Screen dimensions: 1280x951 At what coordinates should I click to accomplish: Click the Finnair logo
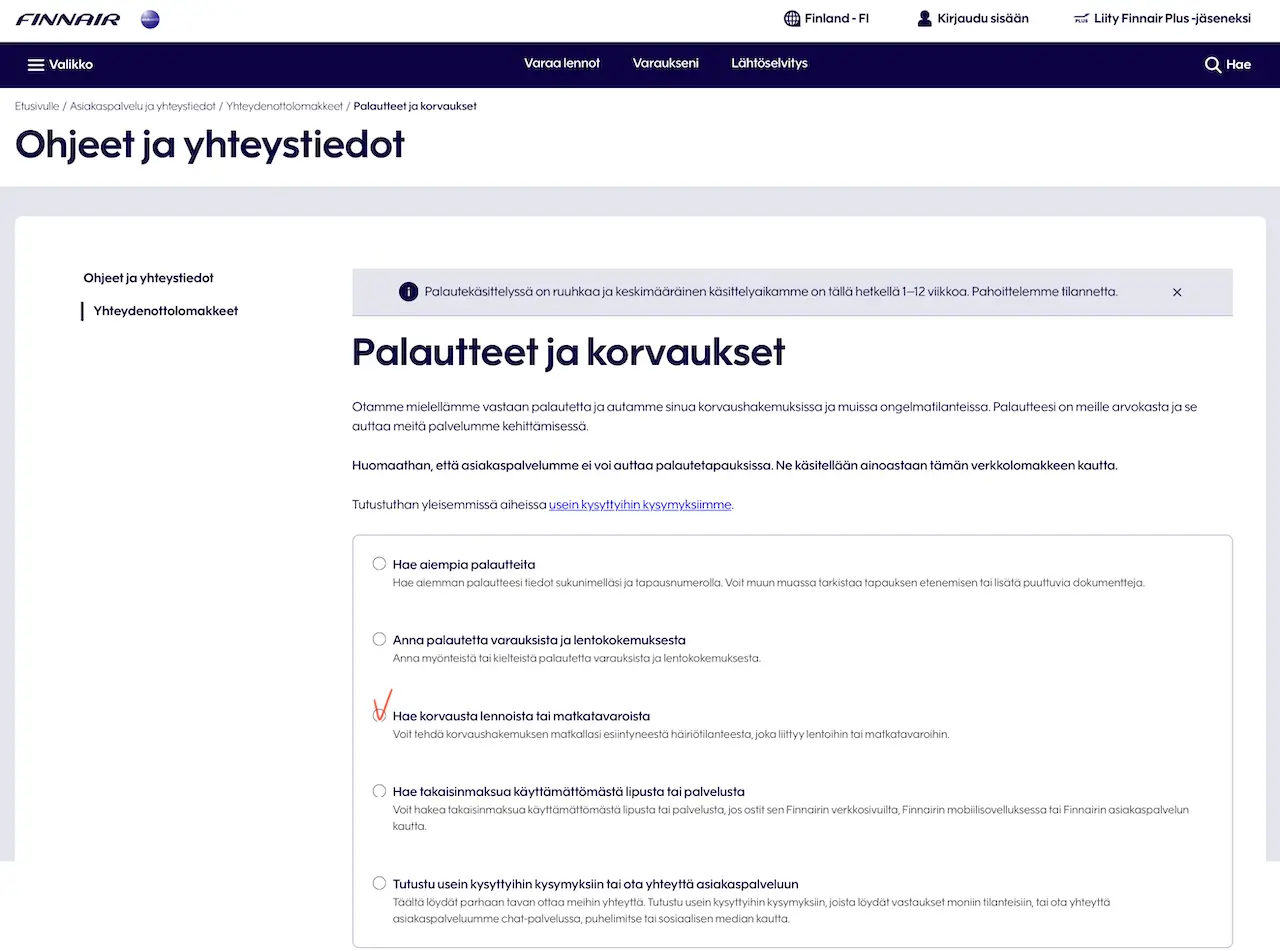pyautogui.click(x=68, y=19)
